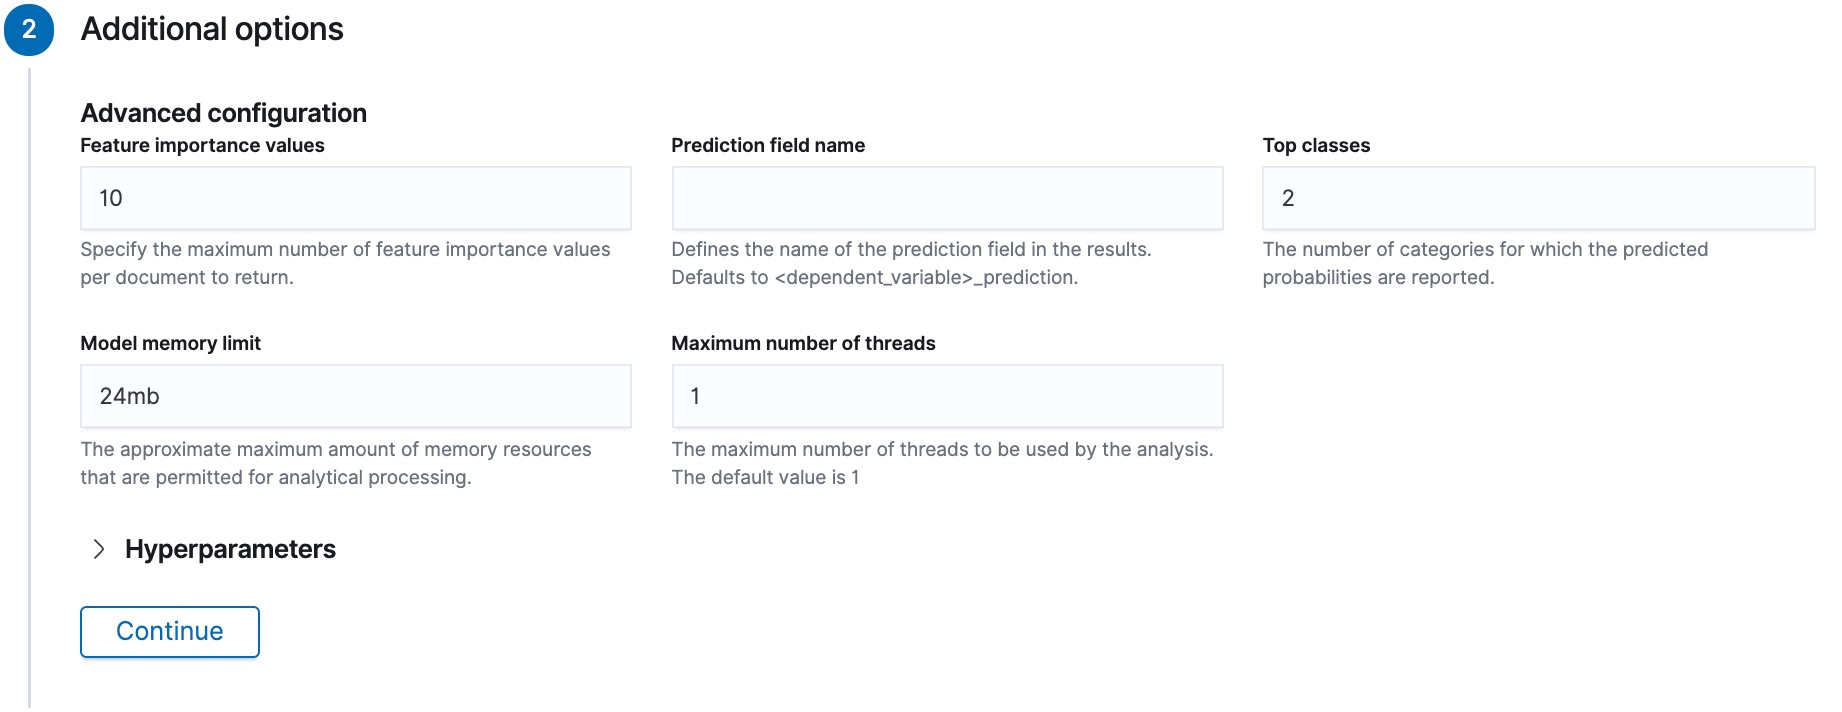Click the empty prediction field name box

[x=947, y=197]
